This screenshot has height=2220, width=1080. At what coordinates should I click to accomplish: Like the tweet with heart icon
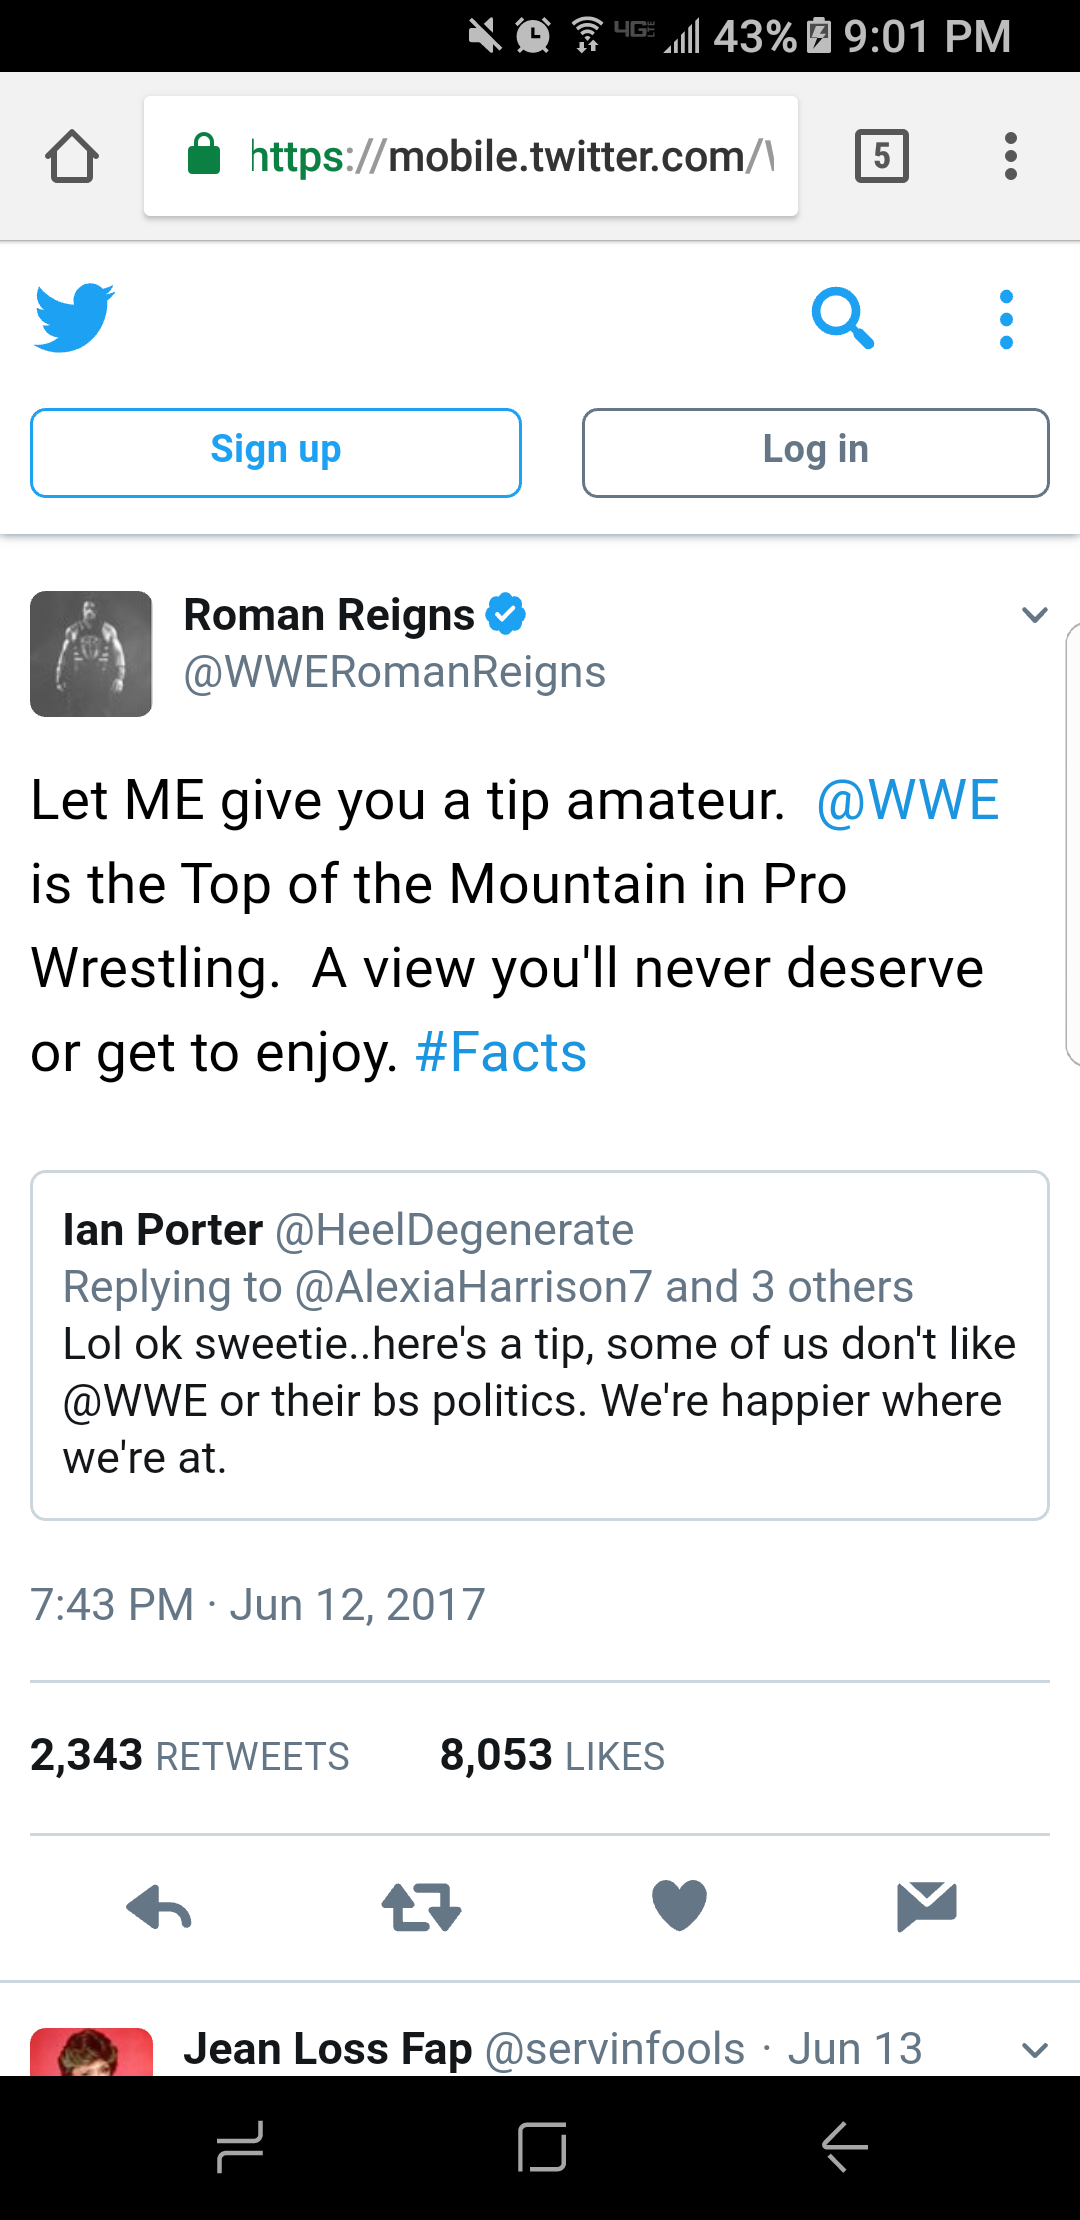pos(679,1904)
